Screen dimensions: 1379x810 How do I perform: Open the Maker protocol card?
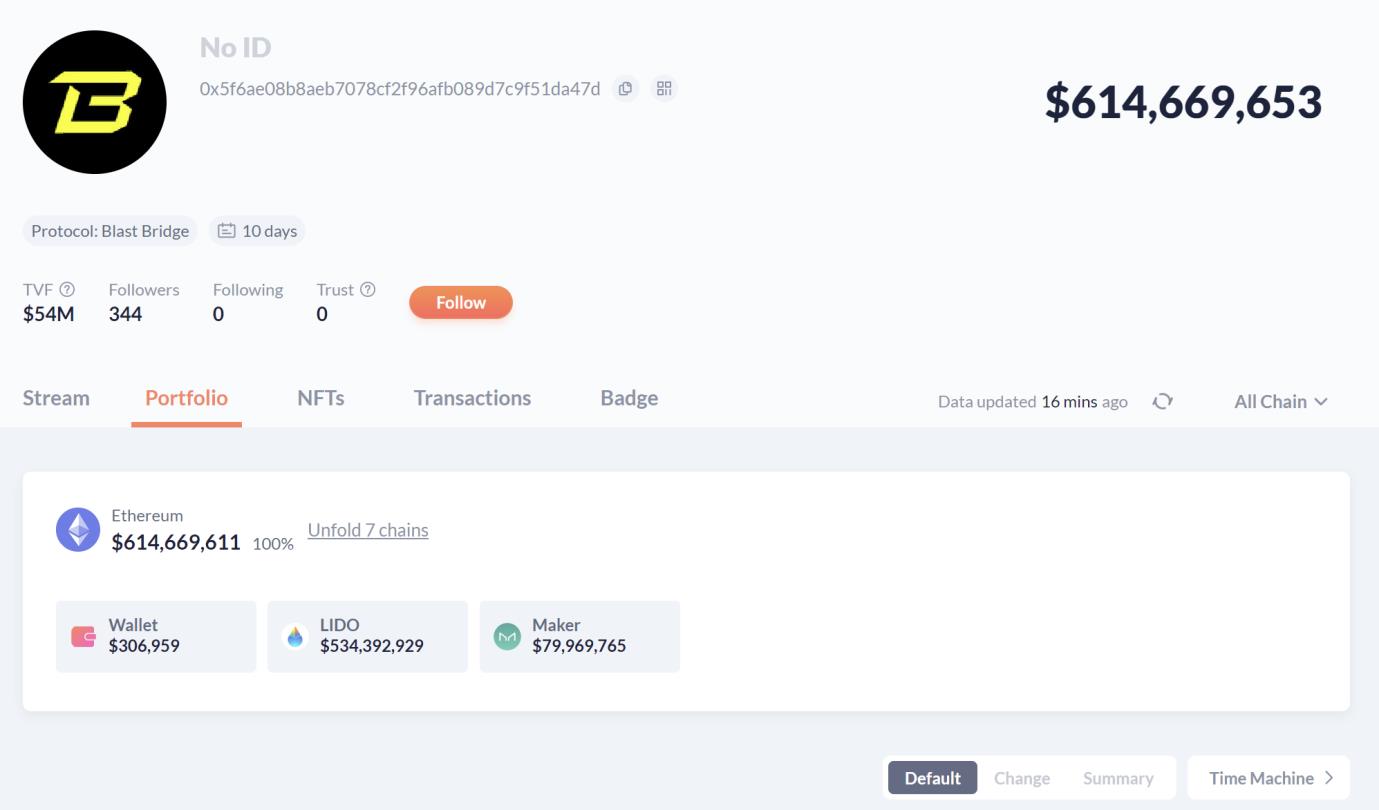pos(580,636)
